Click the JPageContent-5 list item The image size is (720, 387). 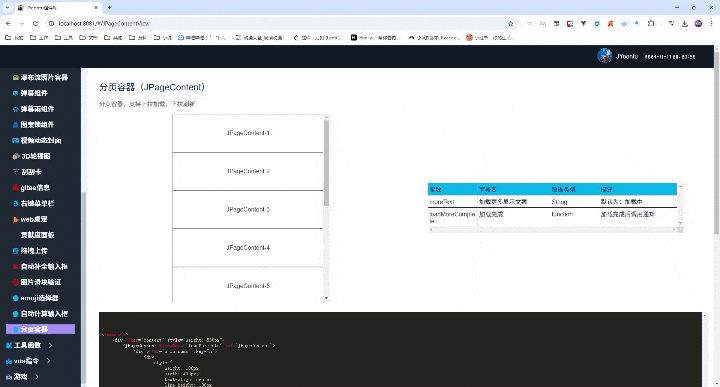click(x=248, y=285)
